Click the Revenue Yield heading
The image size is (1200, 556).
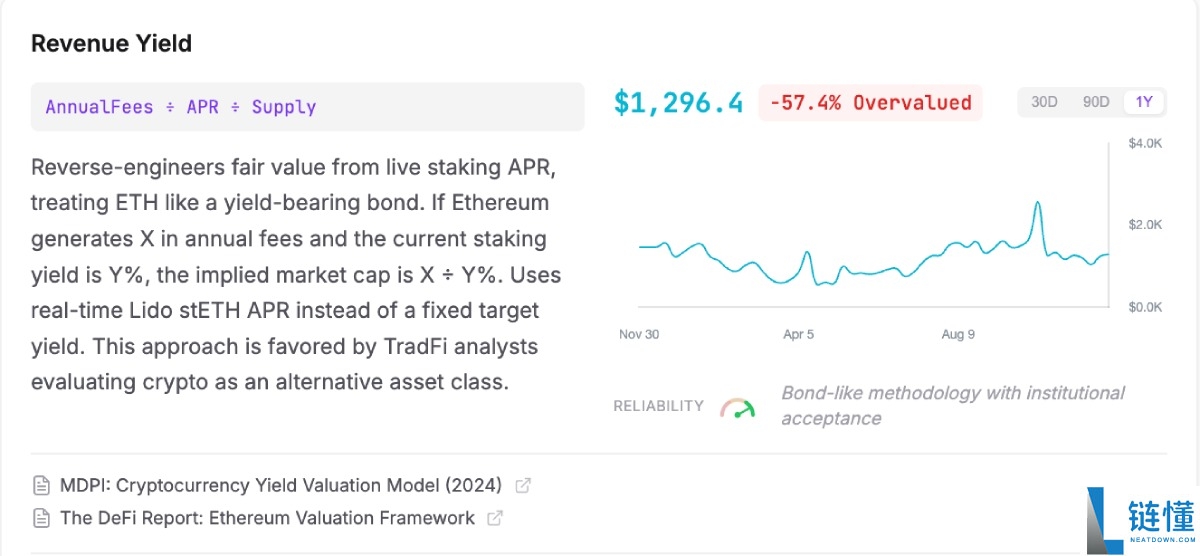pos(111,44)
